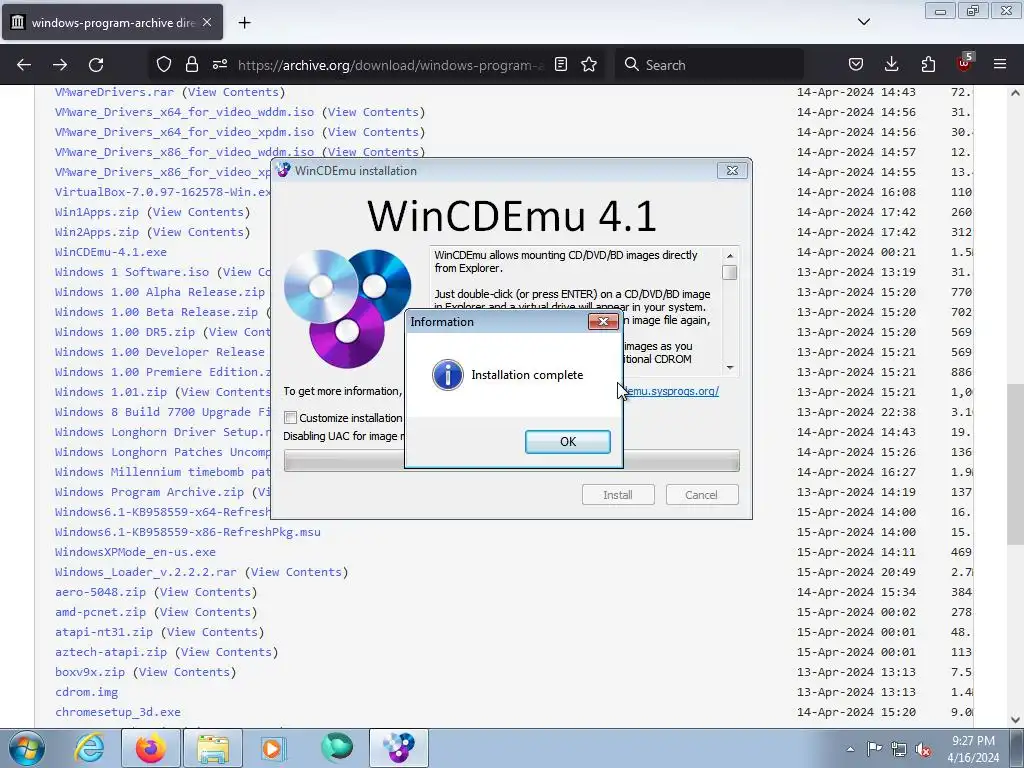This screenshot has height=768, width=1024.
Task: Show hidden tray icons
Action: [x=850, y=749]
